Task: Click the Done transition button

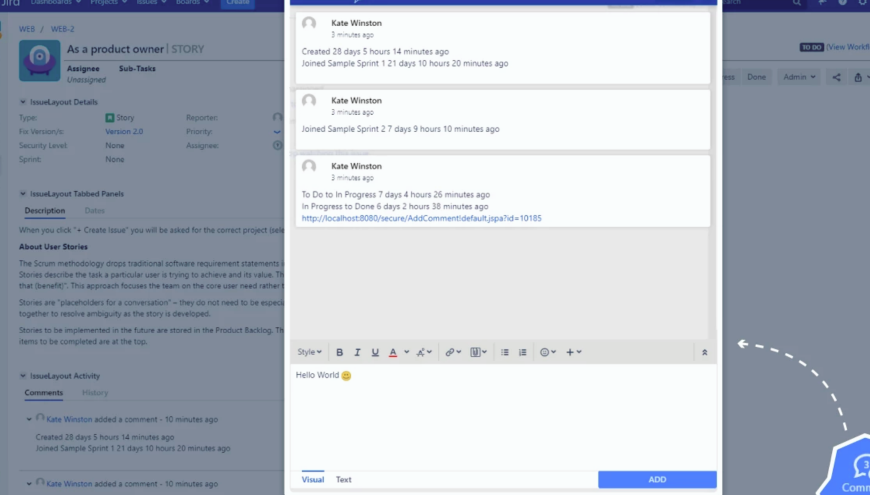Action: point(756,77)
